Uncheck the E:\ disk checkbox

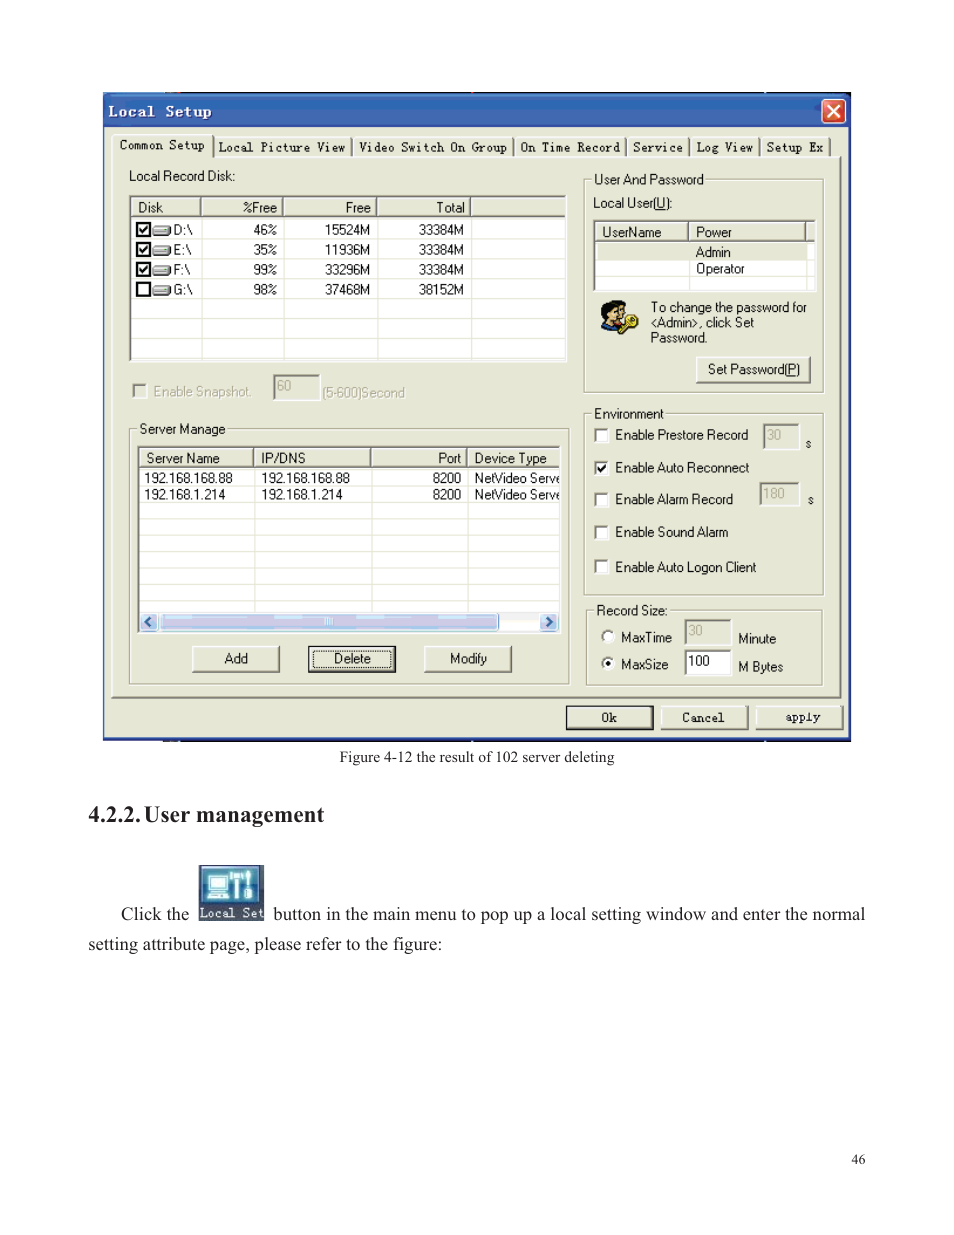tap(143, 250)
